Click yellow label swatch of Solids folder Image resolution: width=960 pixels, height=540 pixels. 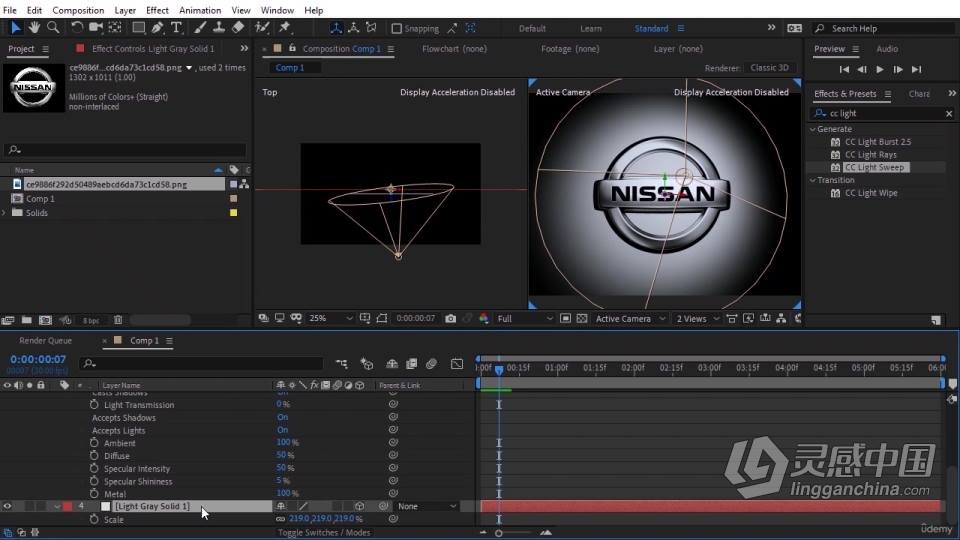tap(233, 213)
